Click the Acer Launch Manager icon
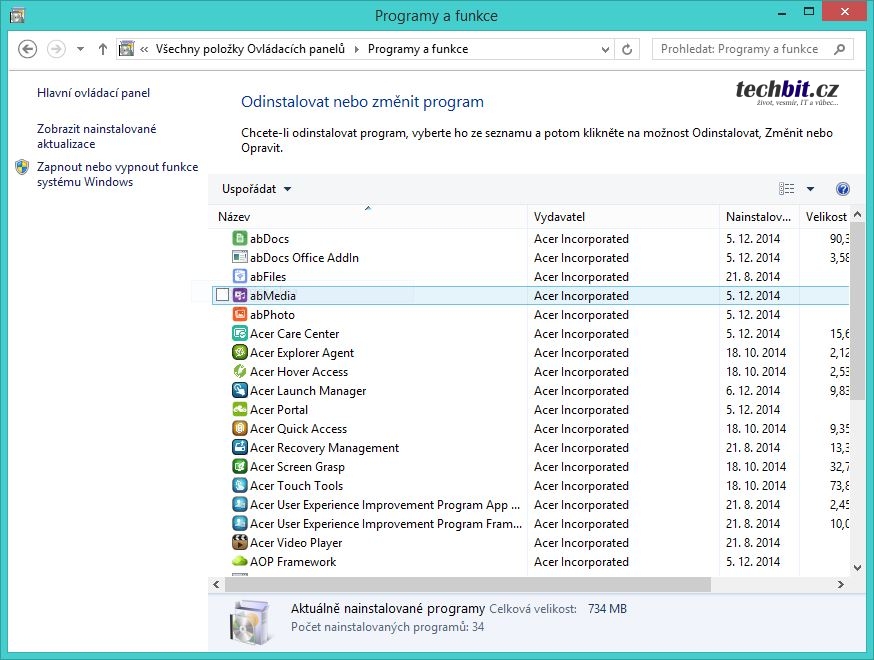Viewport: 874px width, 660px height. tap(240, 390)
